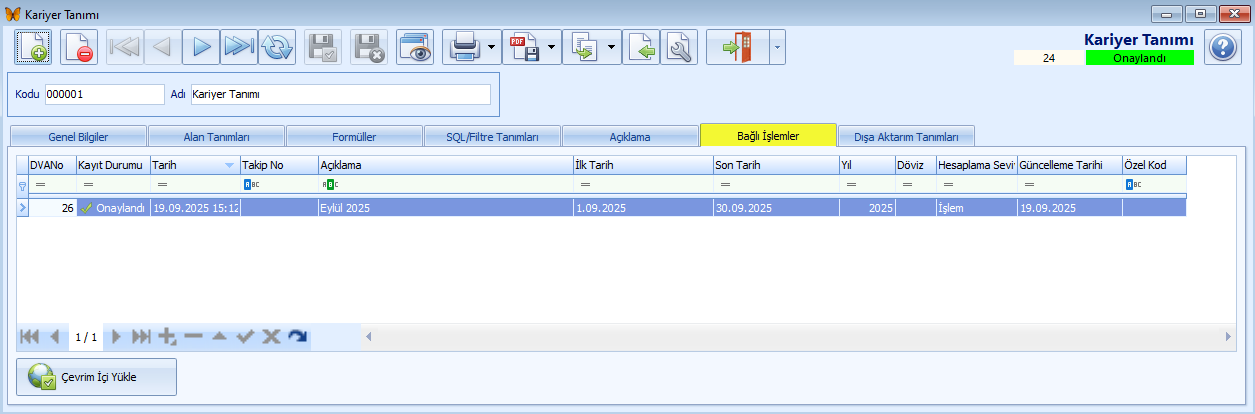Open the preview window eye icon
The width and height of the screenshot is (1255, 414).
coord(414,47)
